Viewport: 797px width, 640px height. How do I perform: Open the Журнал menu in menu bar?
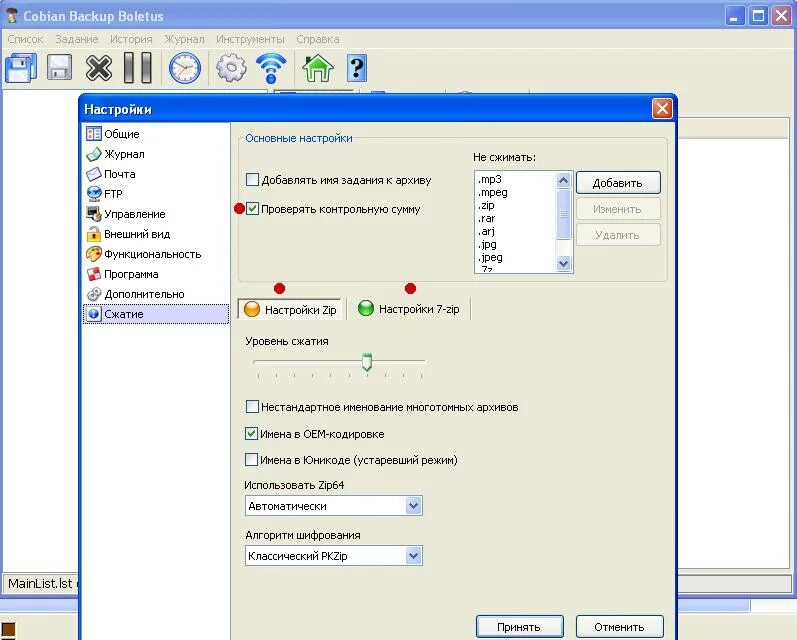point(185,39)
